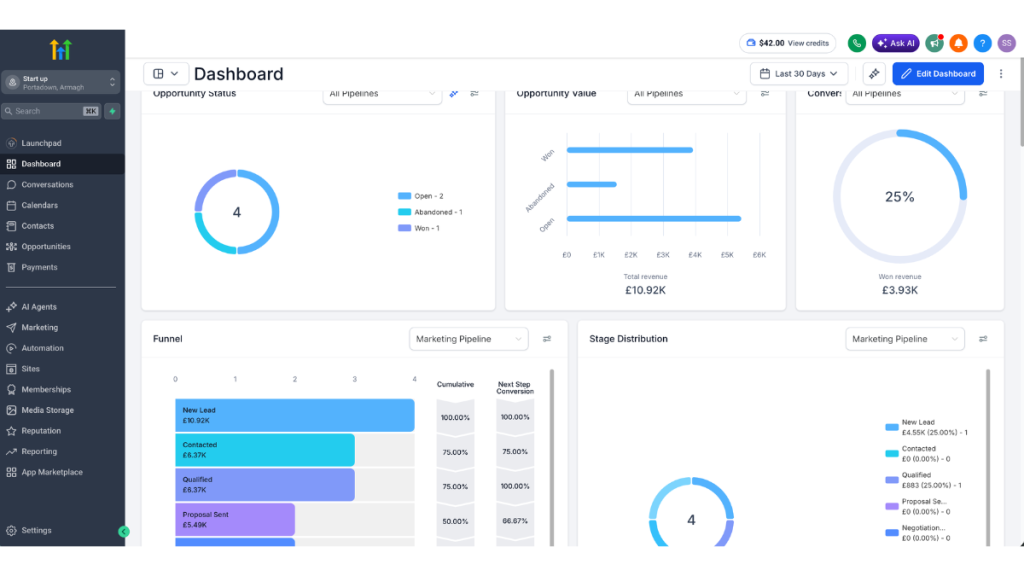The width and height of the screenshot is (1024, 576).
Task: Click the AI Agents sidebar icon
Action: [11, 307]
